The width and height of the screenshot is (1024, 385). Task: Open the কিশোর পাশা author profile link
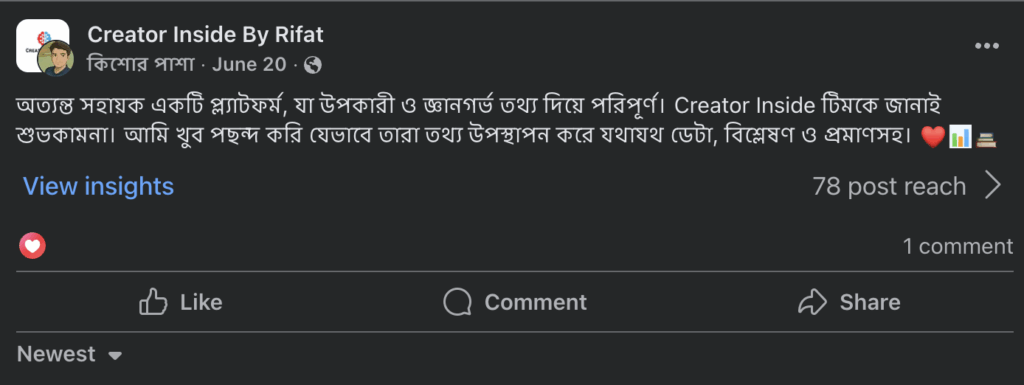(x=141, y=65)
